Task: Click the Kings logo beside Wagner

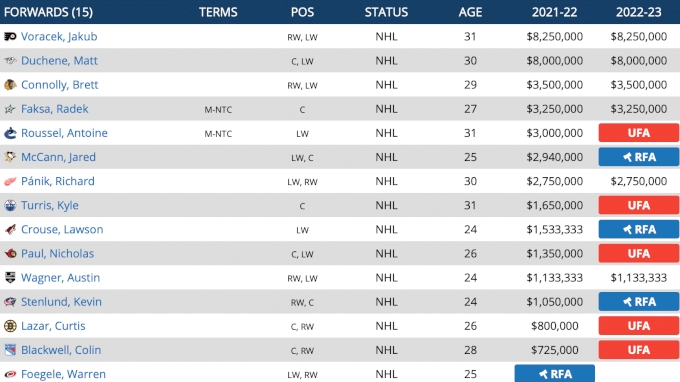Action: pos(10,278)
